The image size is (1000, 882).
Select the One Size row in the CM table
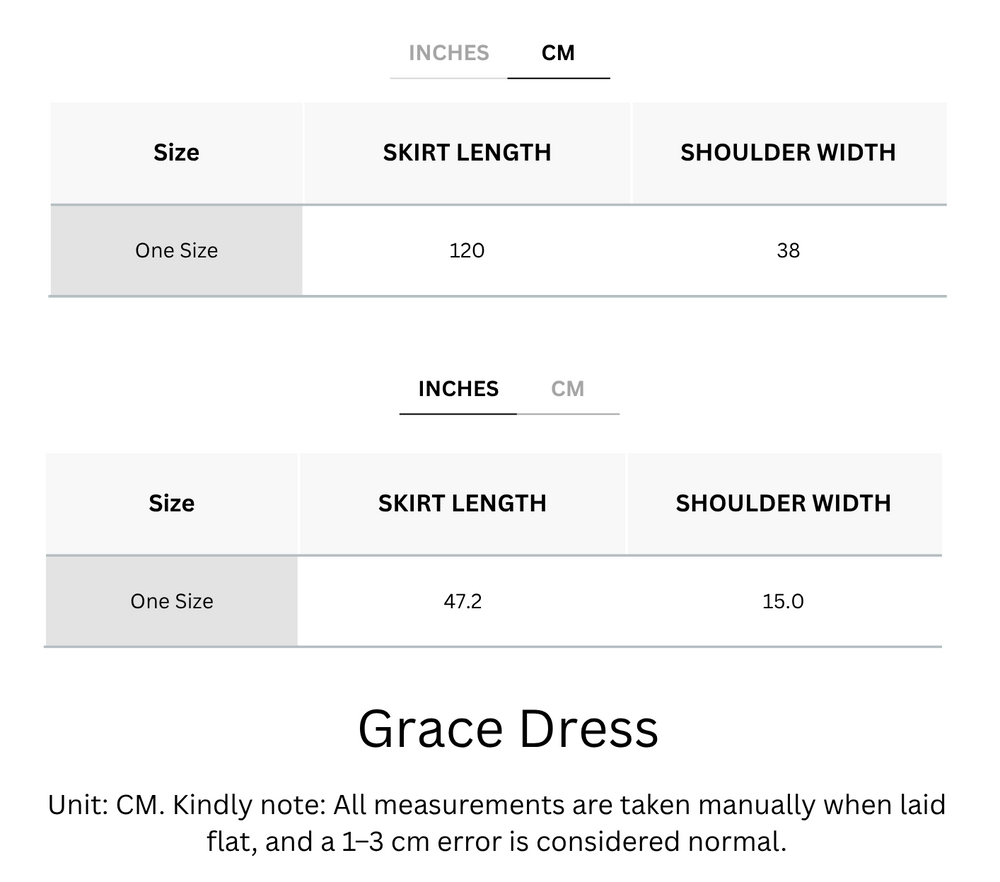coord(176,250)
